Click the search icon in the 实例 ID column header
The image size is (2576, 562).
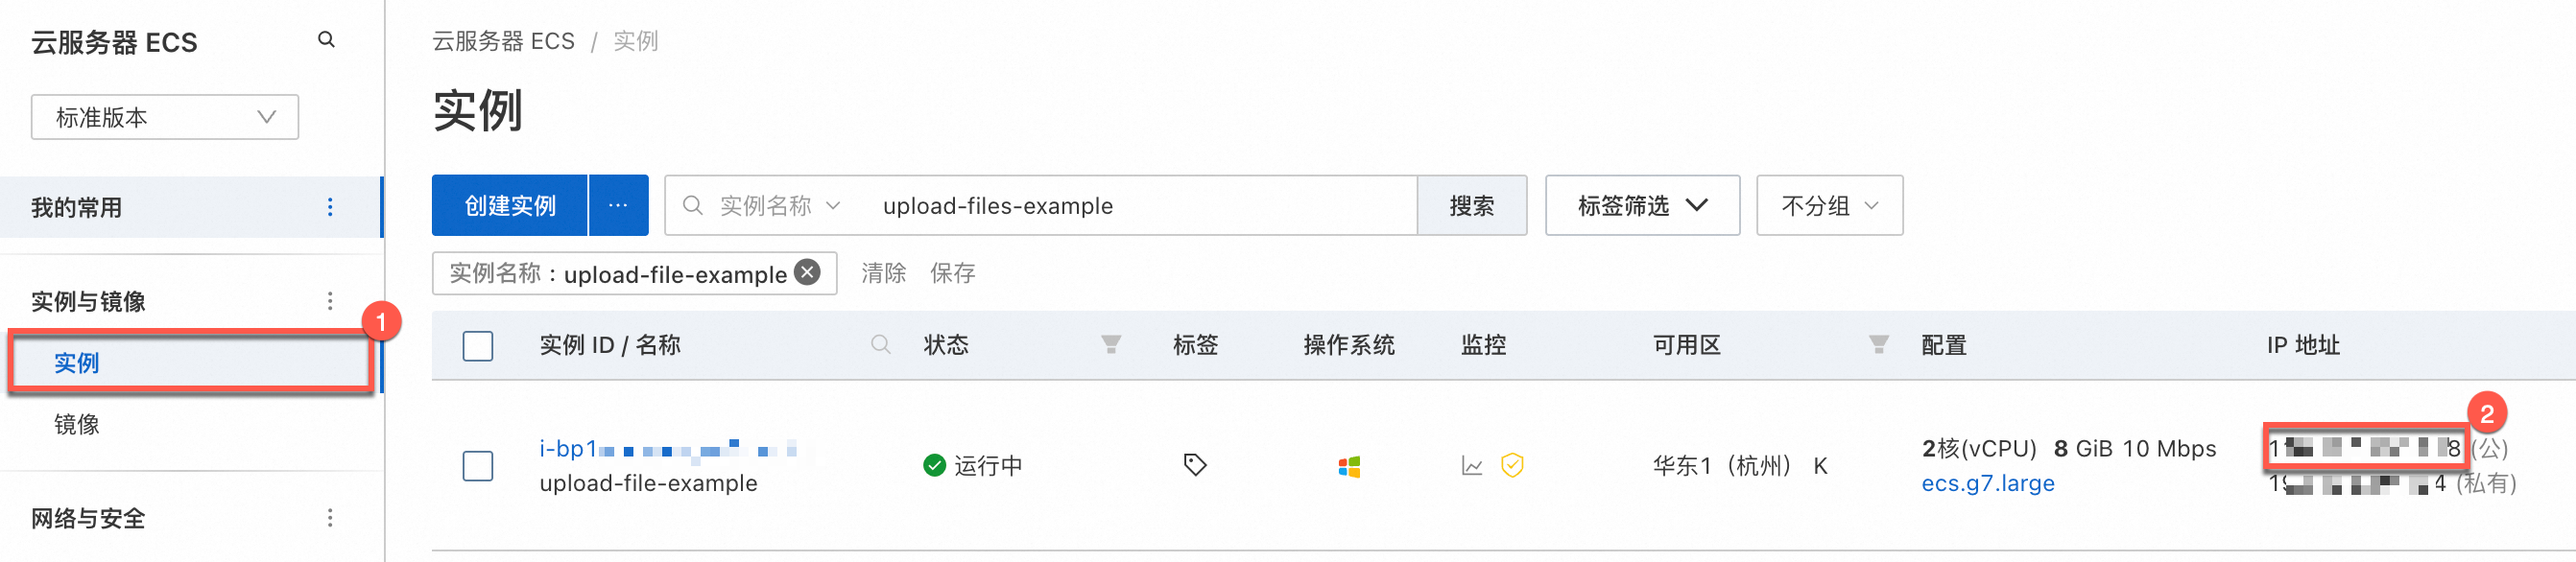tap(880, 345)
